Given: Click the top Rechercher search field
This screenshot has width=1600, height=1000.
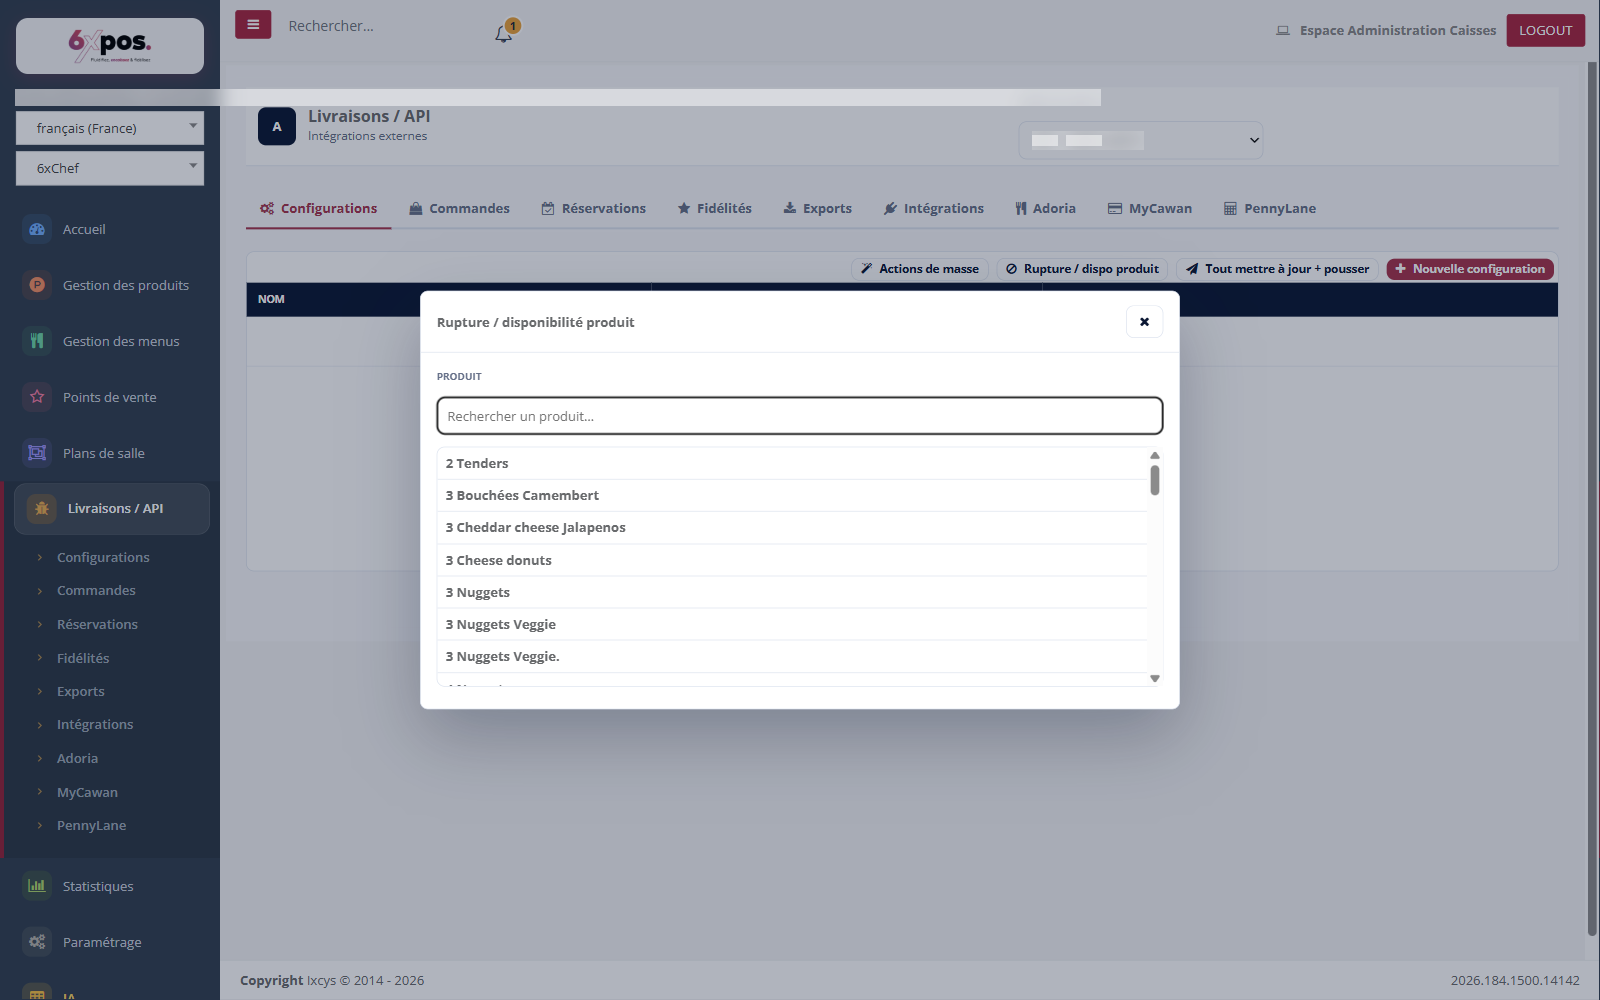Looking at the screenshot, I should pos(380,26).
